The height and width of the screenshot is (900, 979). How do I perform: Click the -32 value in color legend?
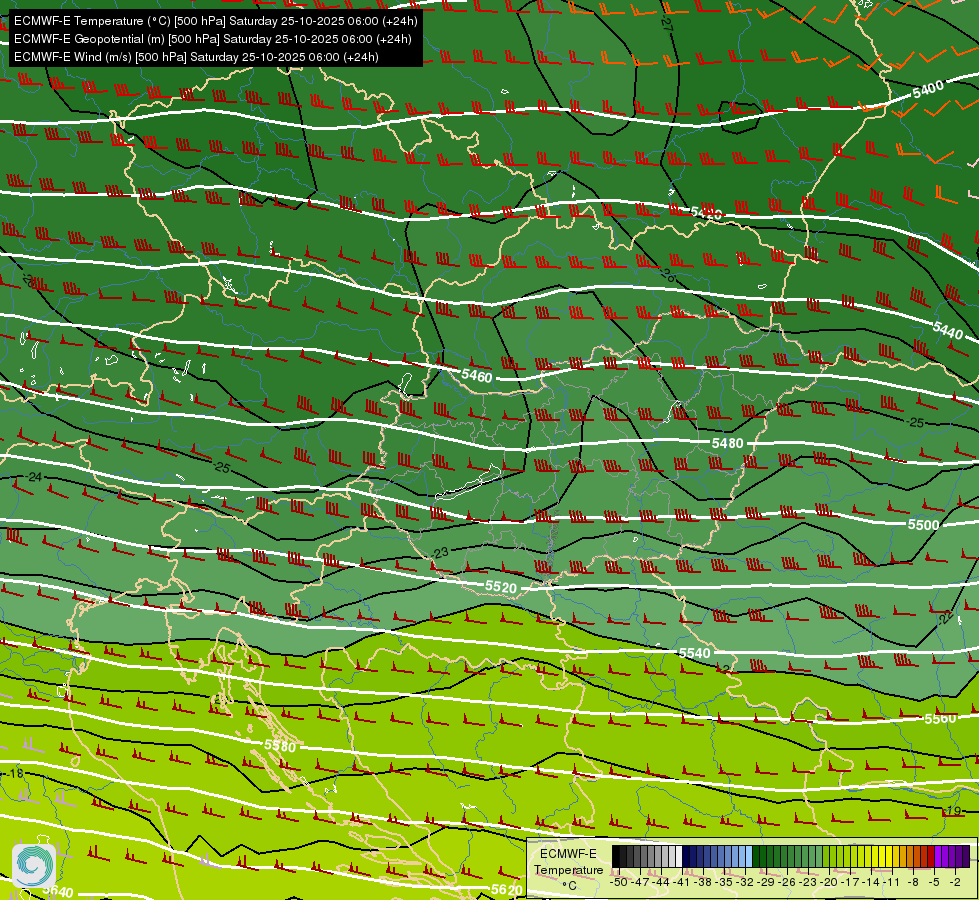click(x=745, y=882)
